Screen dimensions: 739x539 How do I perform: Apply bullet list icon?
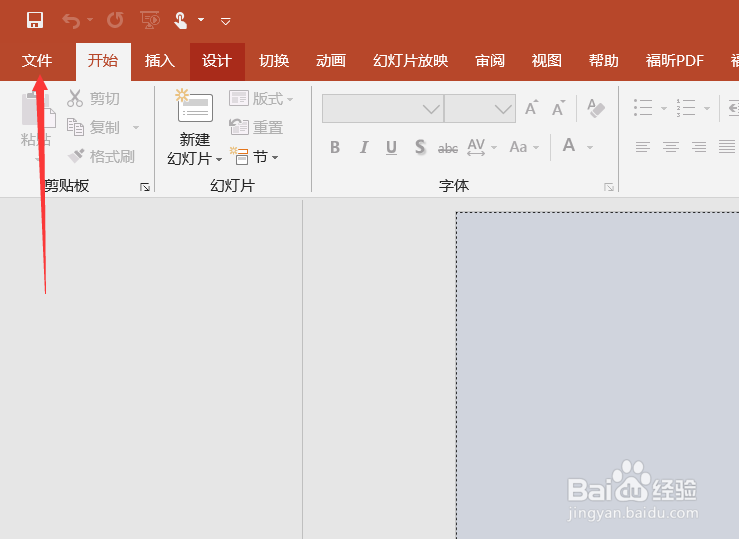tap(643, 108)
